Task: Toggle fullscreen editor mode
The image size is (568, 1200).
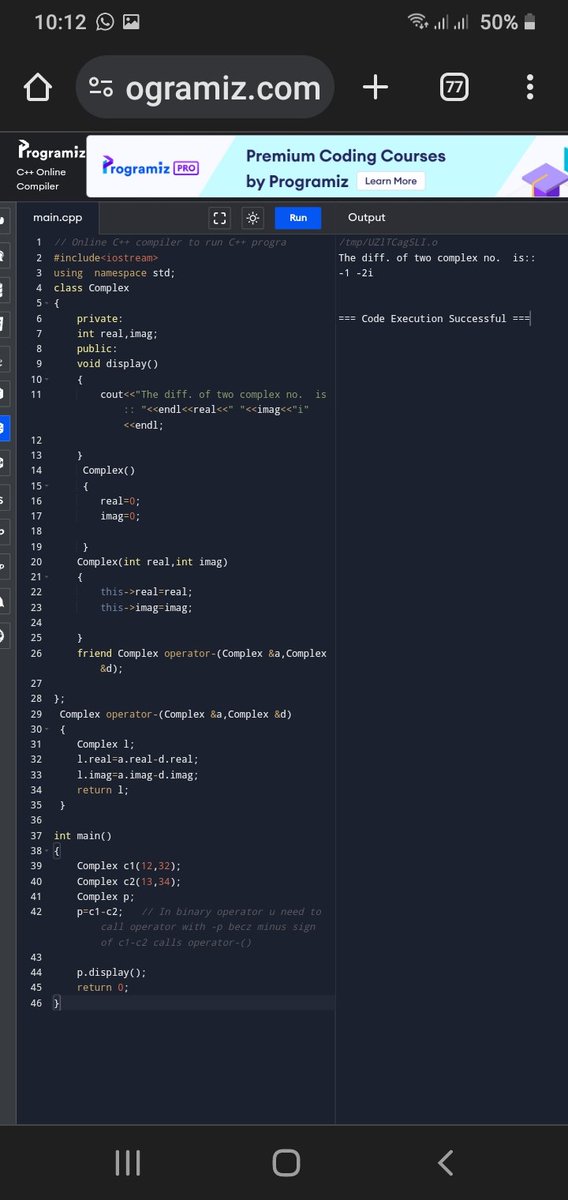Action: tap(220, 218)
